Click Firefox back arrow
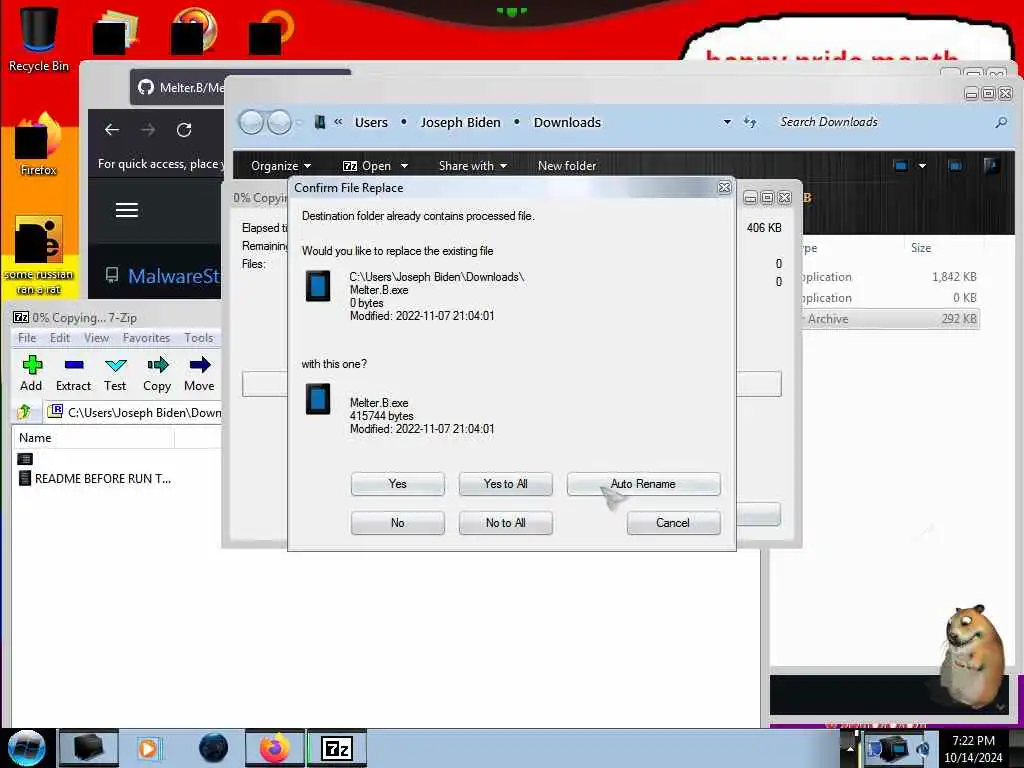 tap(112, 129)
